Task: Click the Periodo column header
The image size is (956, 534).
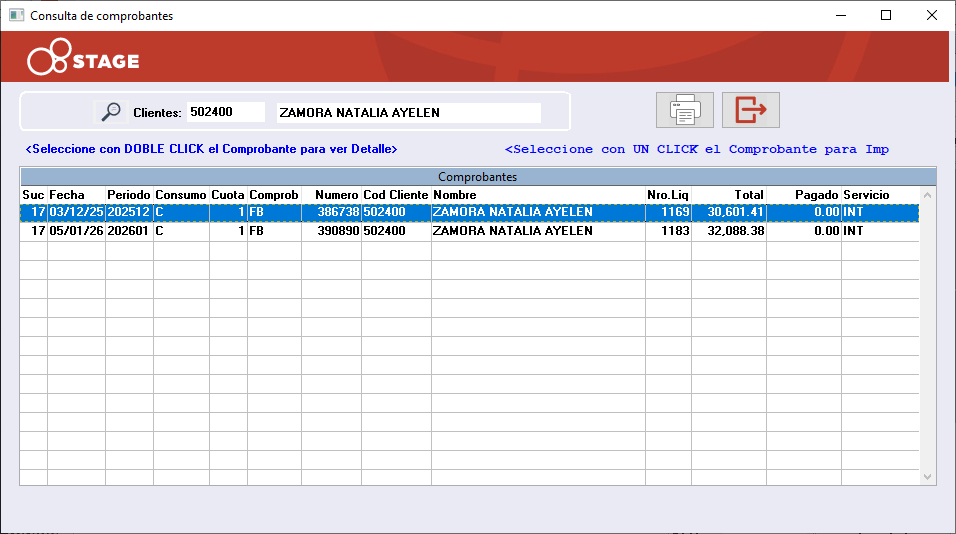Action: click(x=129, y=194)
